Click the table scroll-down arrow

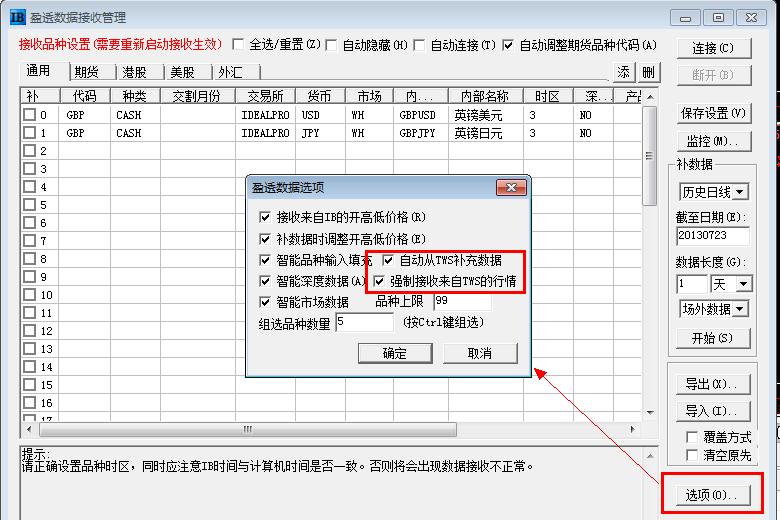point(649,413)
